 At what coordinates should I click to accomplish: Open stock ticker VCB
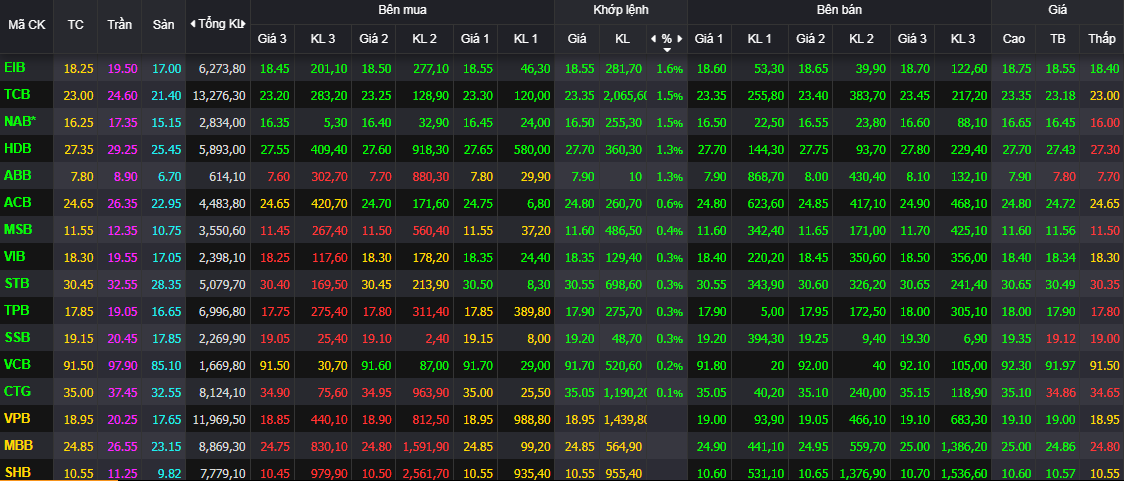click(16, 364)
